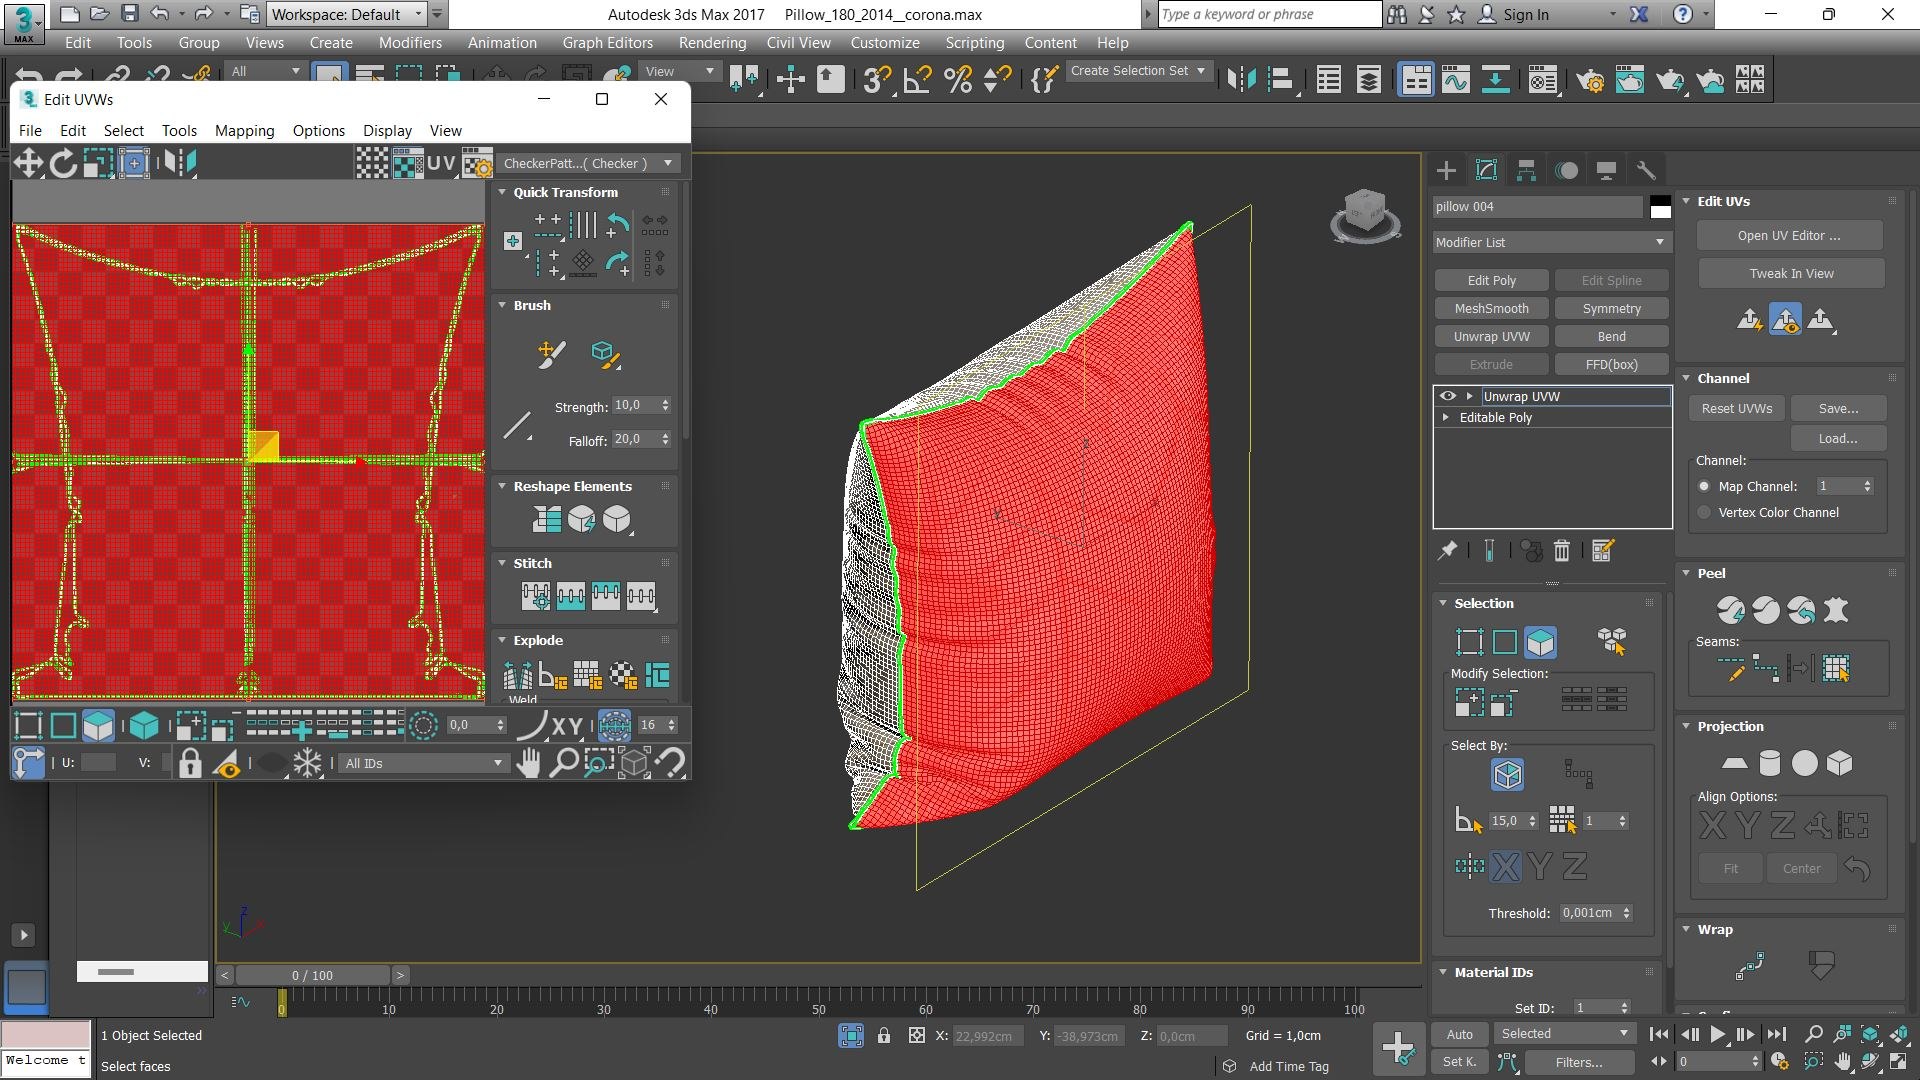This screenshot has height=1080, width=1920.
Task: Open the Mapping menu in Edit UVWs
Action: point(244,130)
